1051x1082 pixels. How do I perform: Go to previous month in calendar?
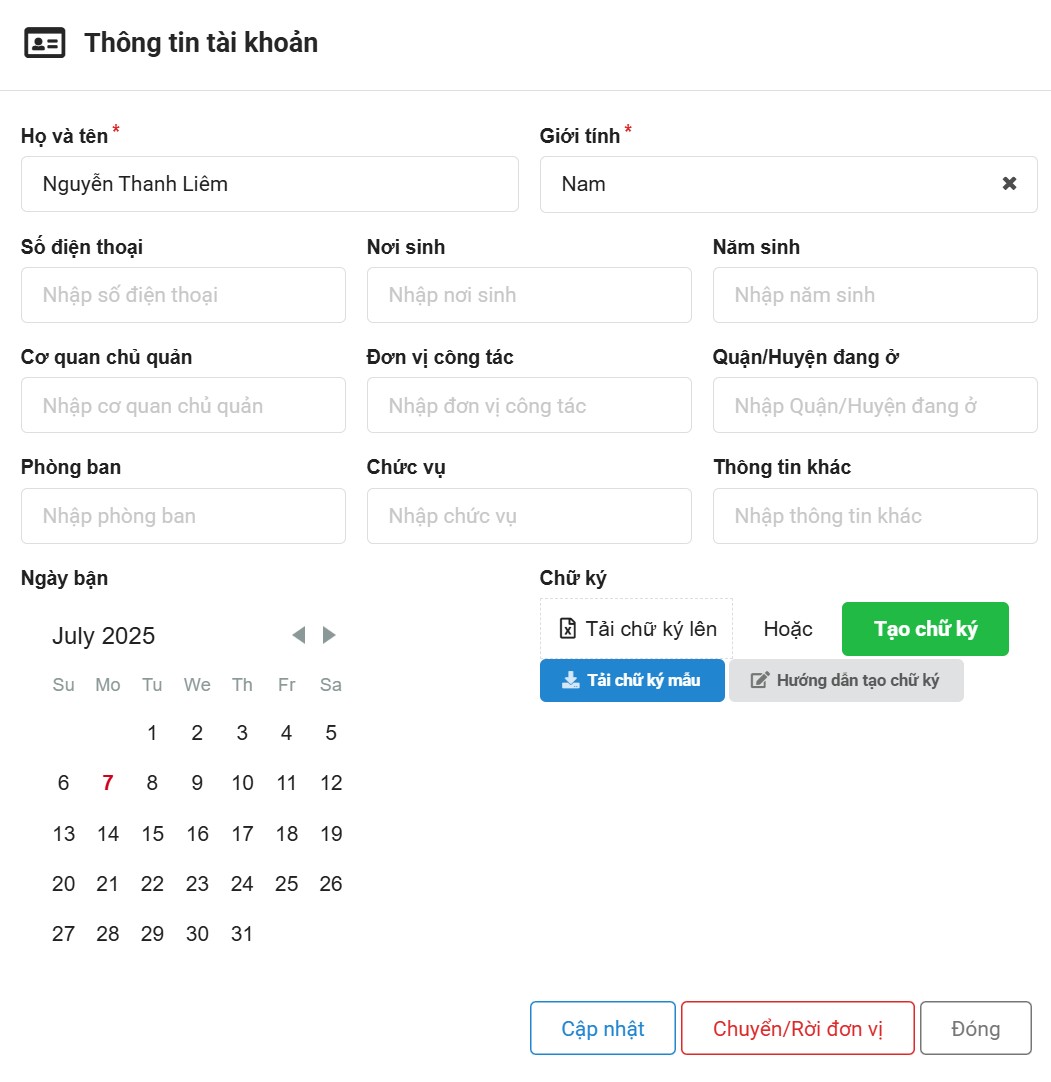point(298,635)
